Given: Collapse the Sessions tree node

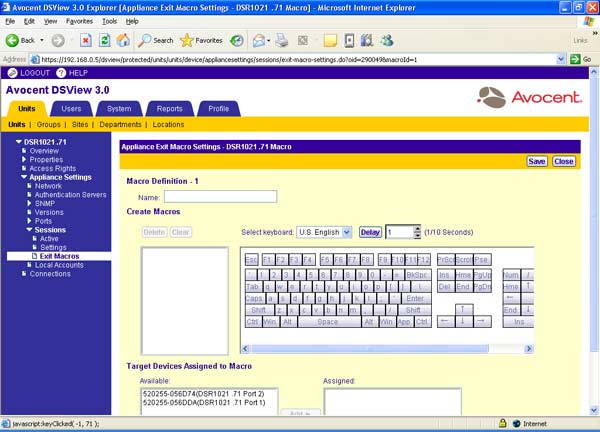Looking at the screenshot, I should coord(28,229).
